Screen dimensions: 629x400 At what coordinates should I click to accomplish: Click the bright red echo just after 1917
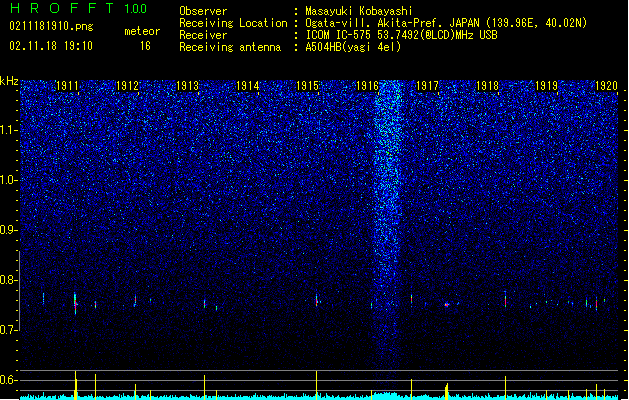coord(446,305)
